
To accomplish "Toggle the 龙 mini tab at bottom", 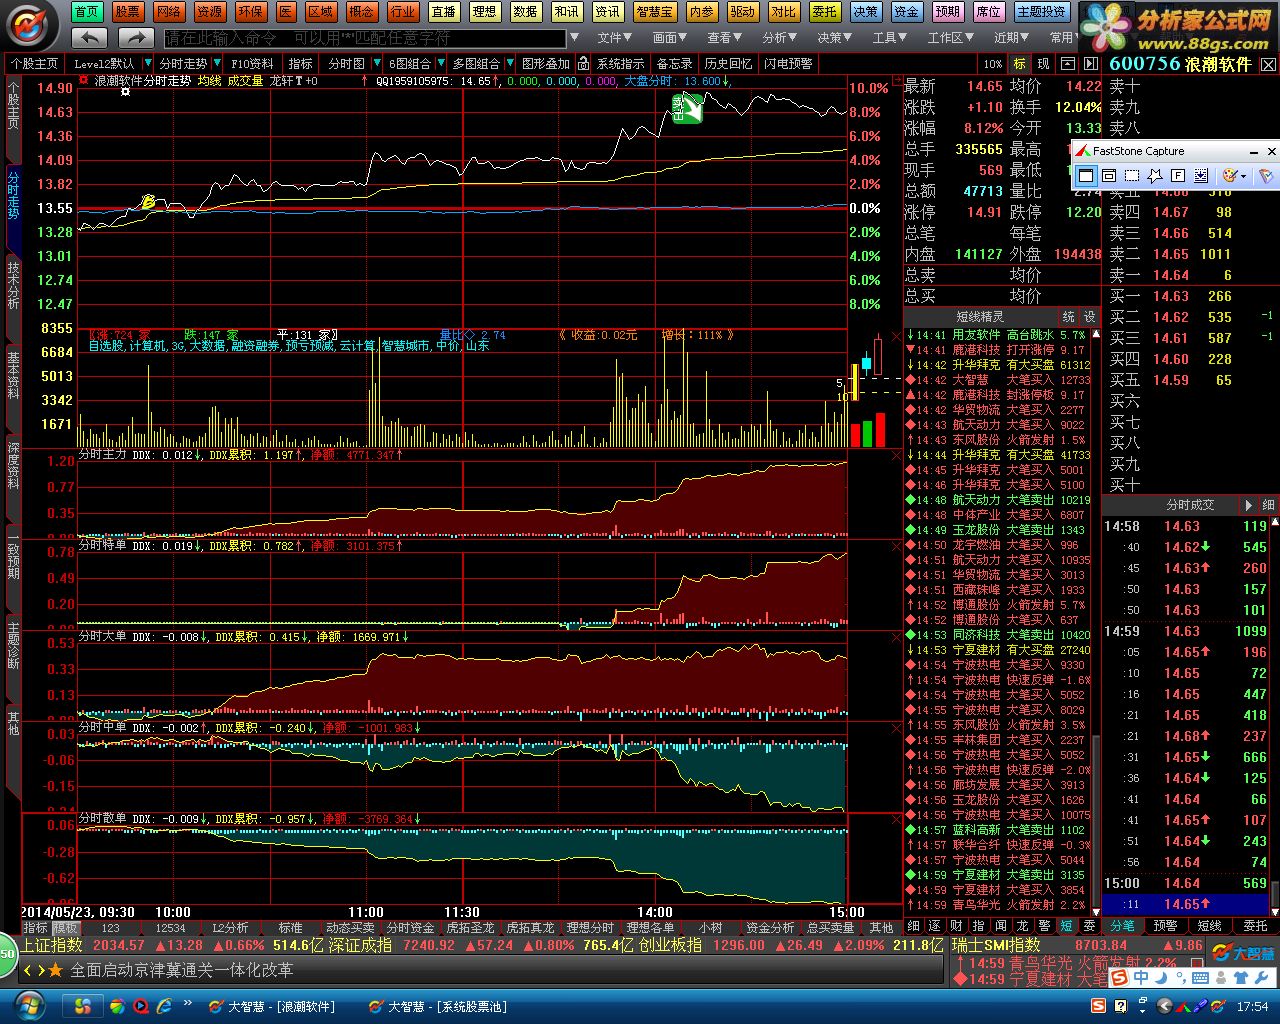I will point(1022,927).
